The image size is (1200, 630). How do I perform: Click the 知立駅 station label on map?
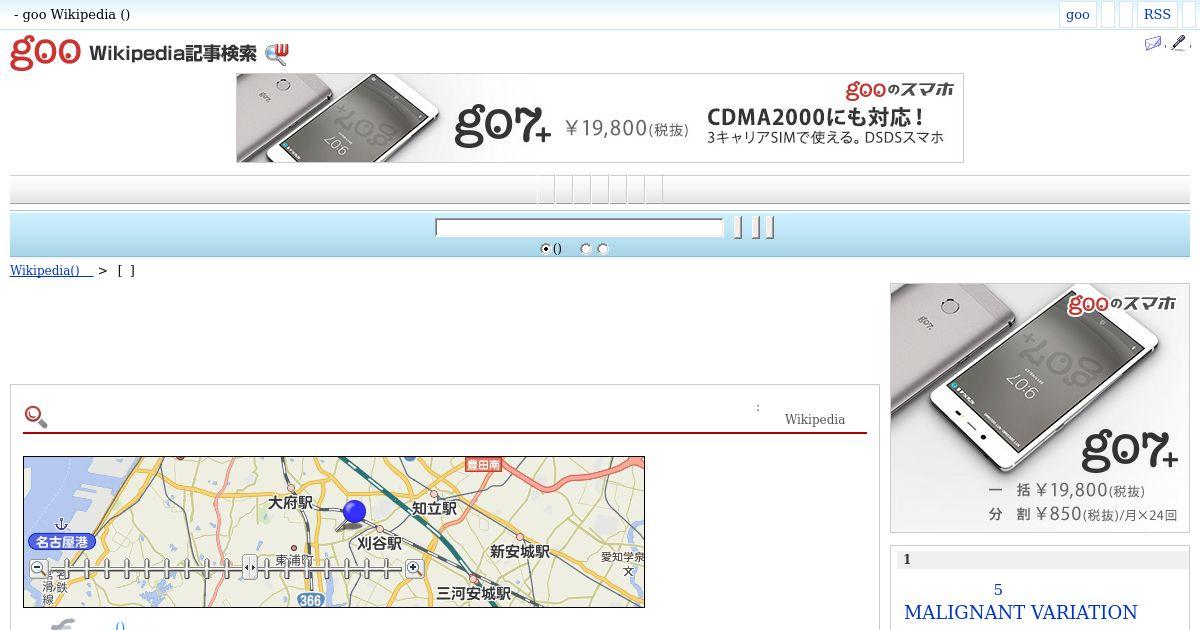[x=434, y=508]
